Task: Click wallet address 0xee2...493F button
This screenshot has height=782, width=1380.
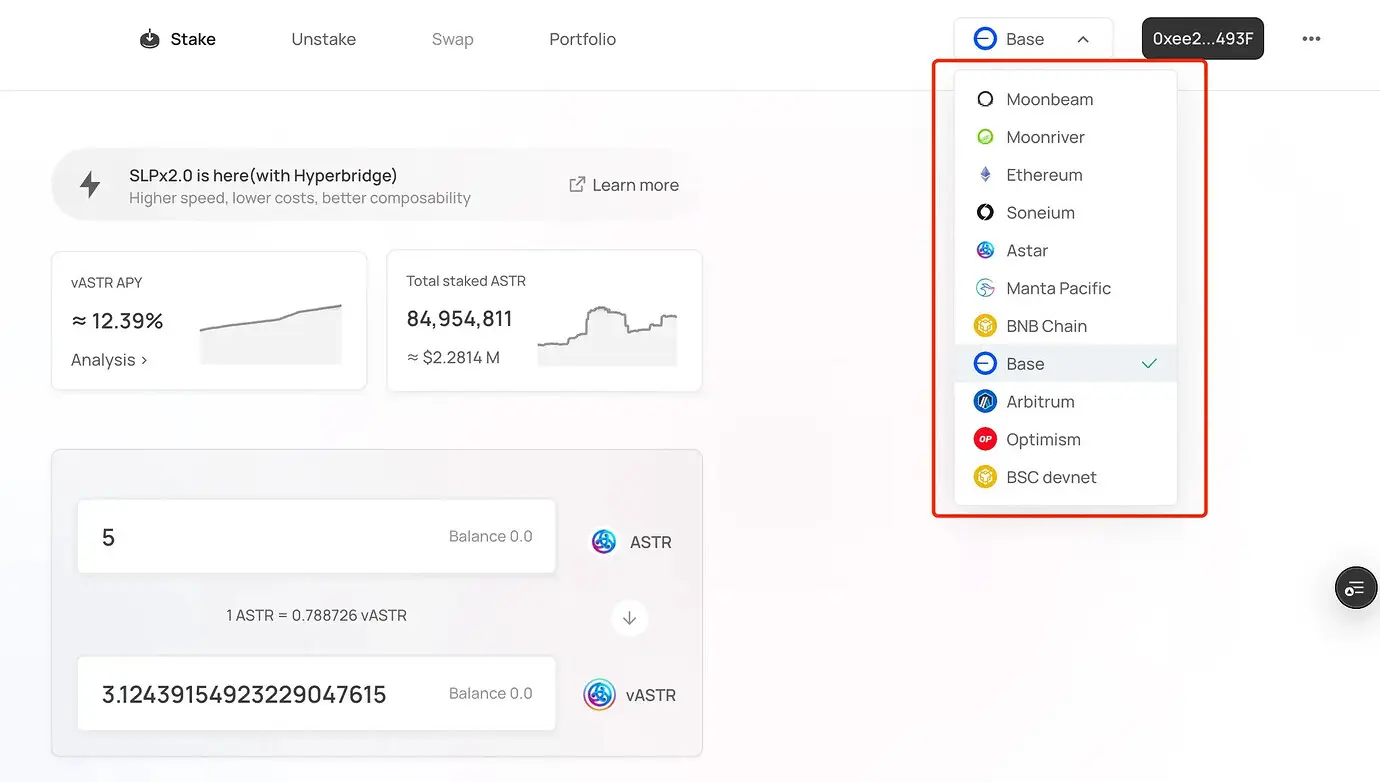Action: [1203, 39]
